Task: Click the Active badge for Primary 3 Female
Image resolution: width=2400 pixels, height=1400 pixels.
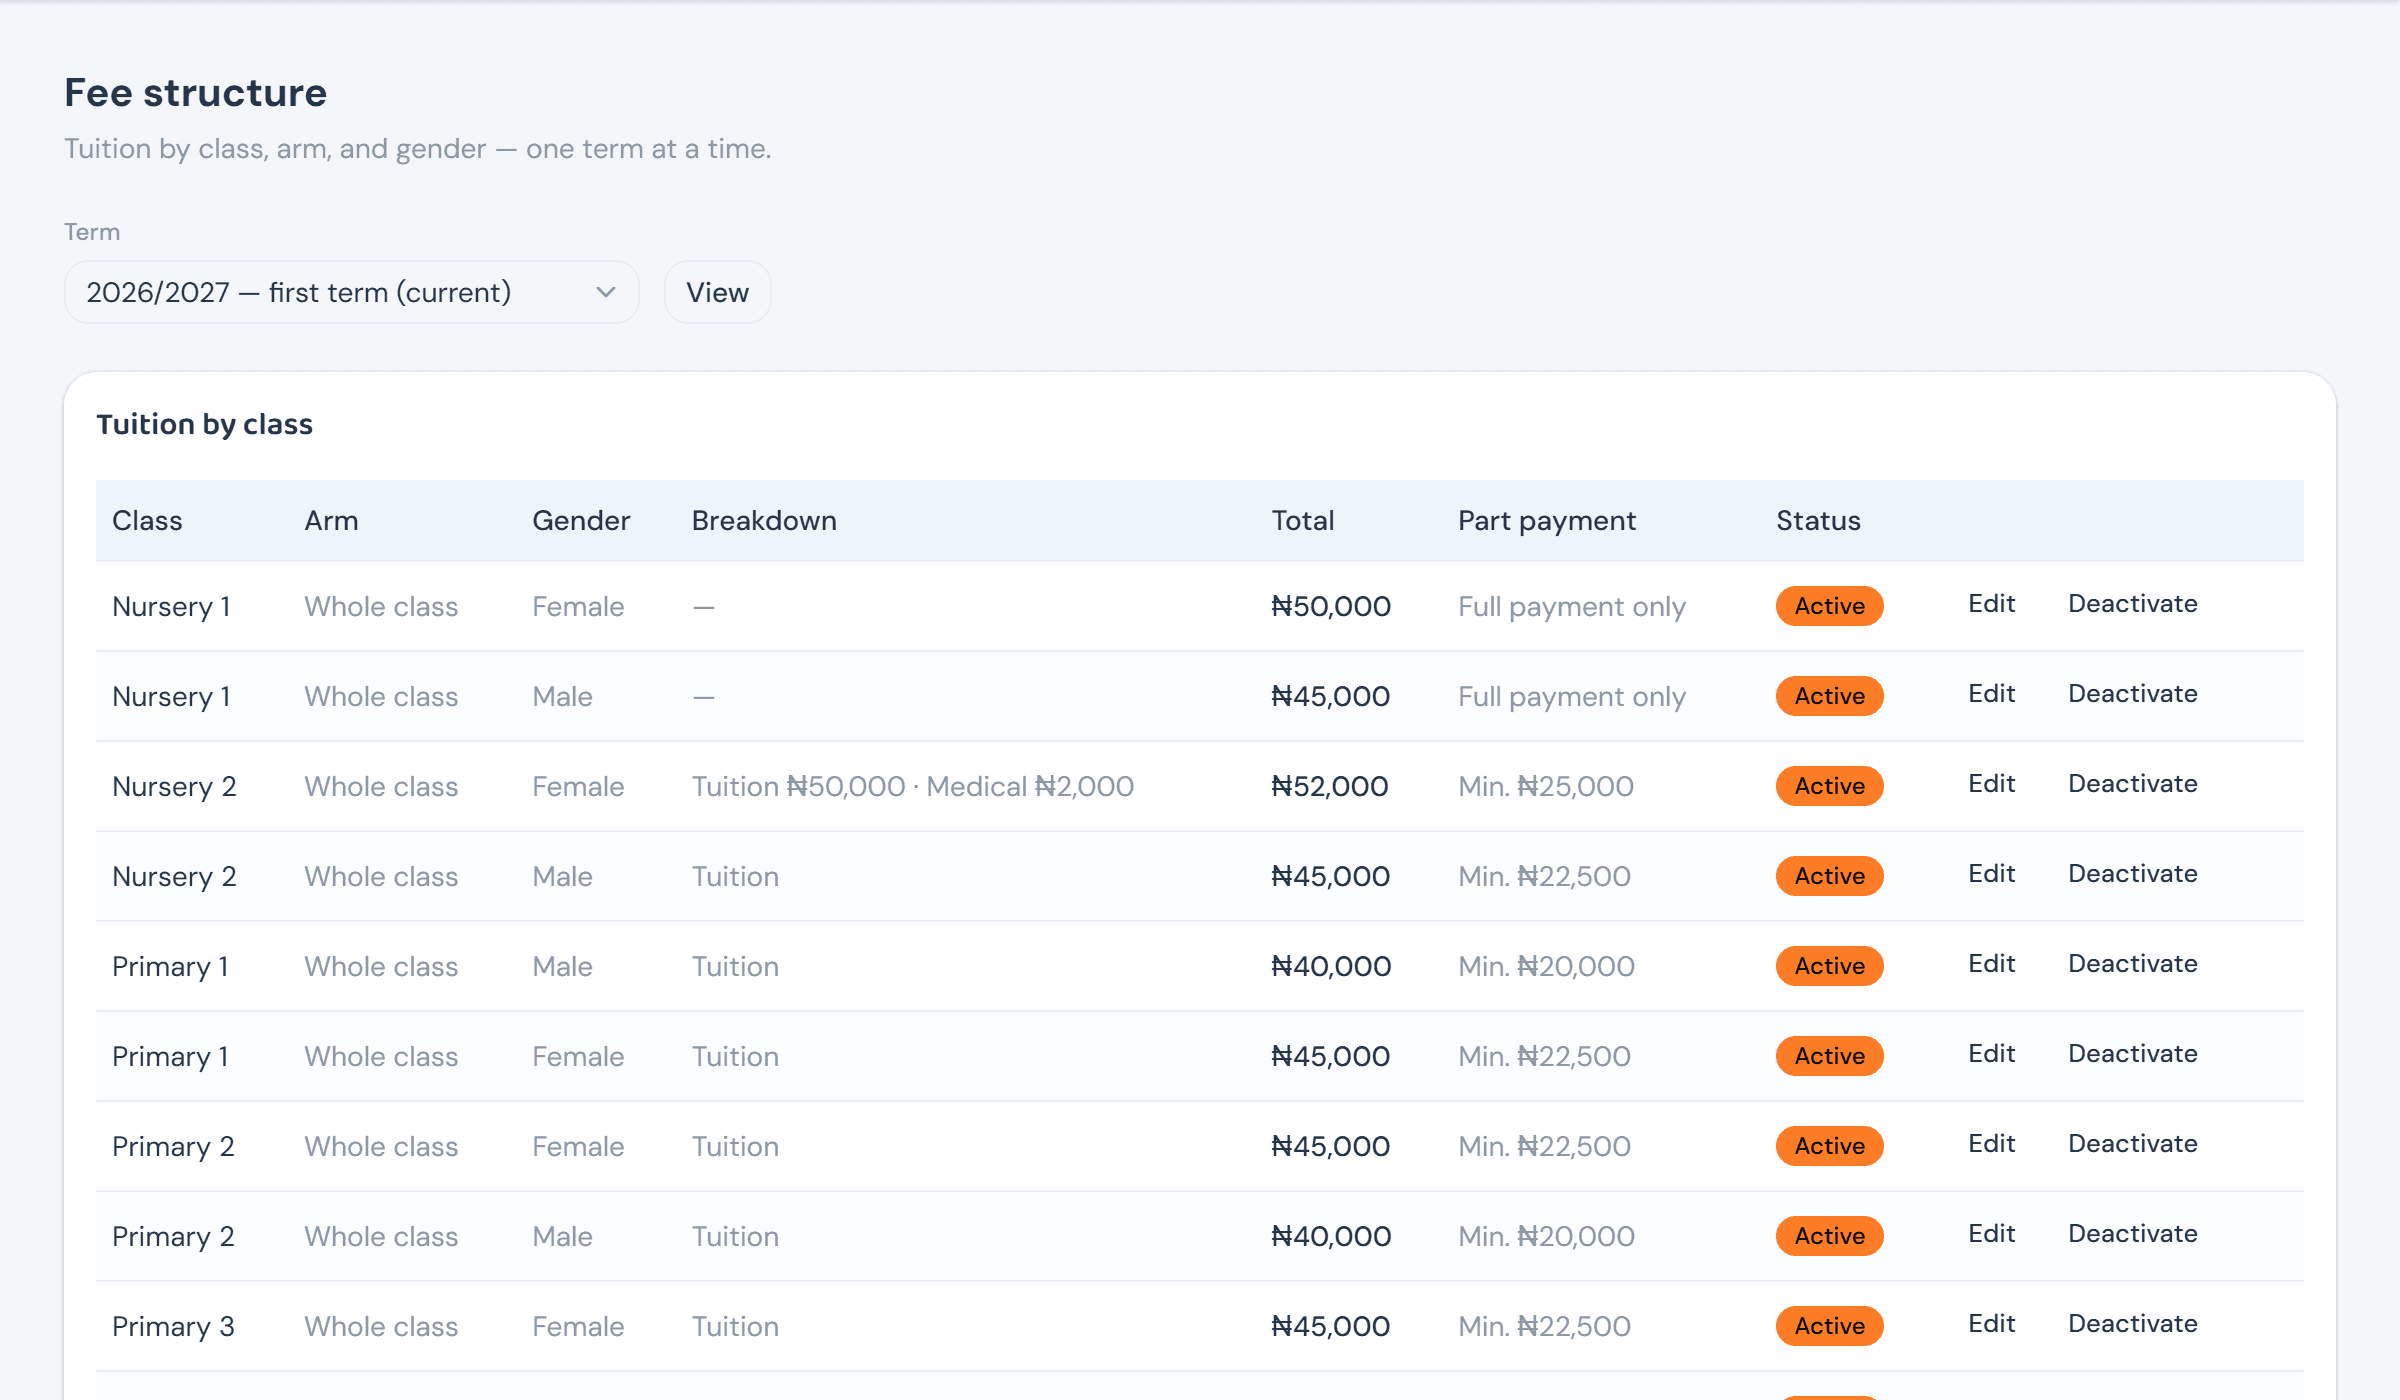Action: (1829, 1326)
